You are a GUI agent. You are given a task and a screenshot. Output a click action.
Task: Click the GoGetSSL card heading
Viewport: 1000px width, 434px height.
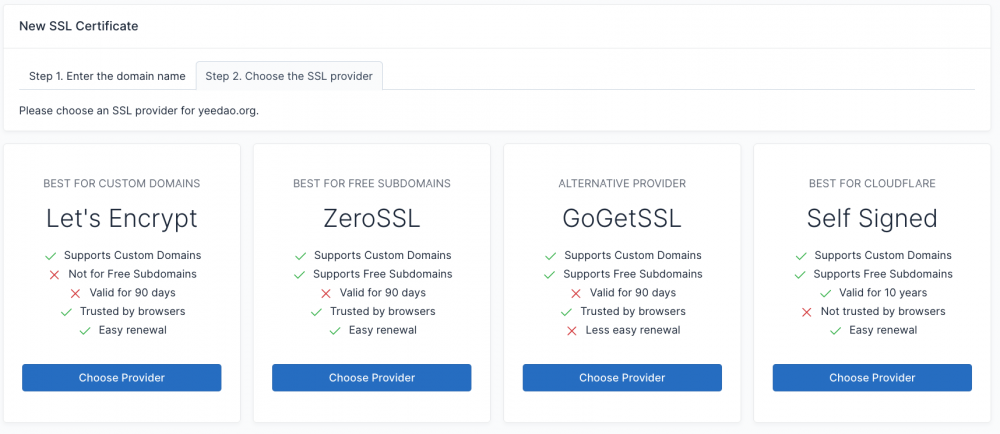pyautogui.click(x=622, y=219)
